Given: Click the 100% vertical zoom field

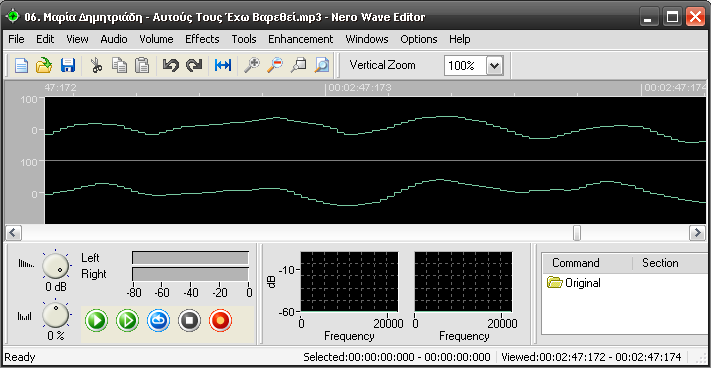Looking at the screenshot, I should pyautogui.click(x=466, y=66).
